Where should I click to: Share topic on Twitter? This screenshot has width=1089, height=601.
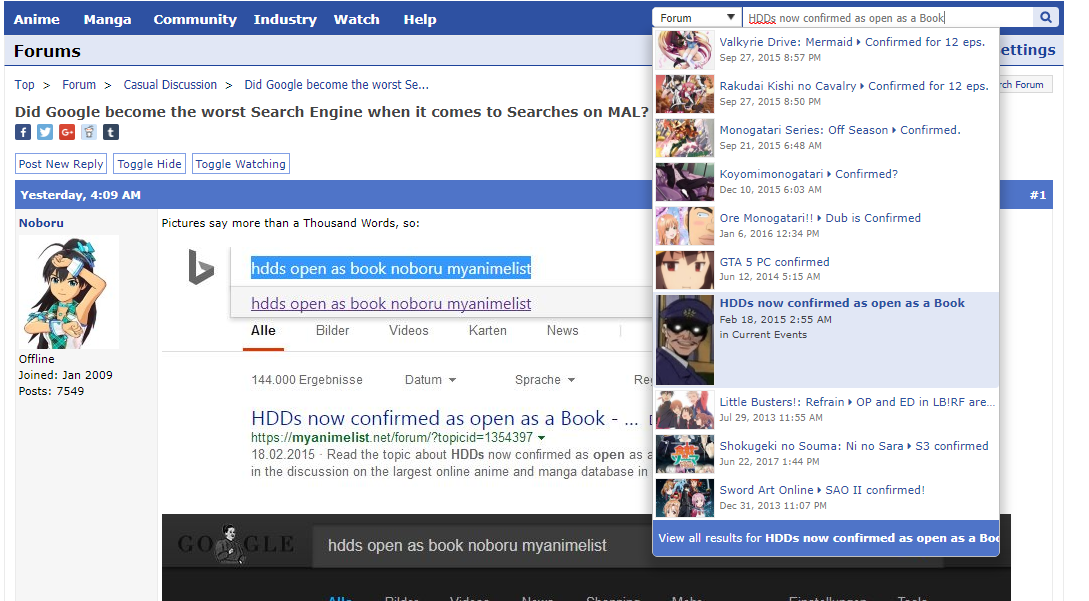point(45,132)
